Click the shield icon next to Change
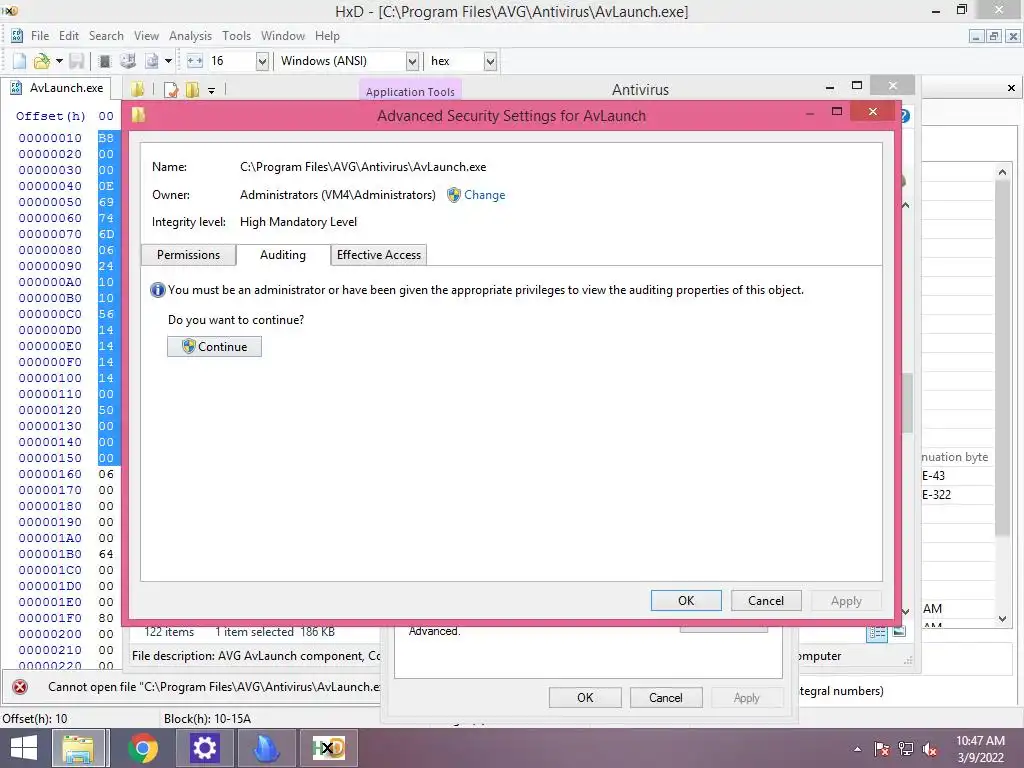The width and height of the screenshot is (1024, 768). tap(454, 195)
